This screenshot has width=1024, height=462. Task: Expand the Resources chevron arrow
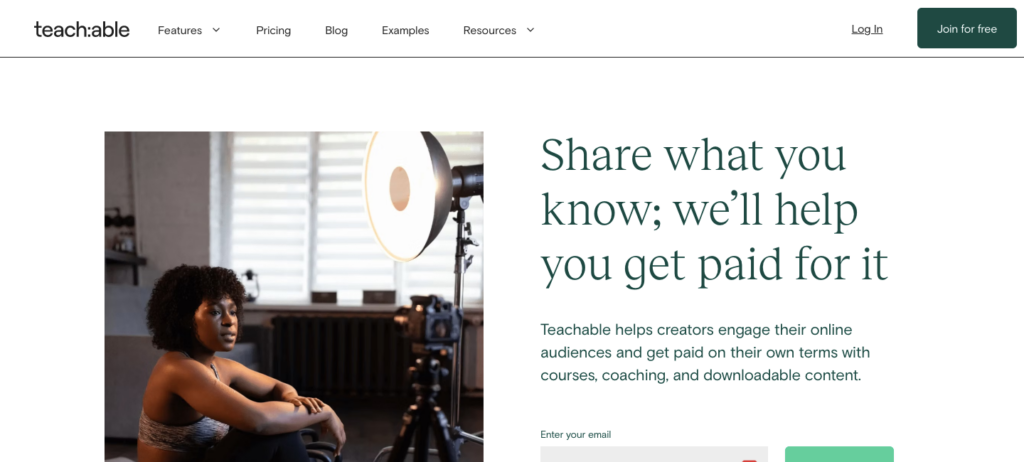pyautogui.click(x=530, y=30)
